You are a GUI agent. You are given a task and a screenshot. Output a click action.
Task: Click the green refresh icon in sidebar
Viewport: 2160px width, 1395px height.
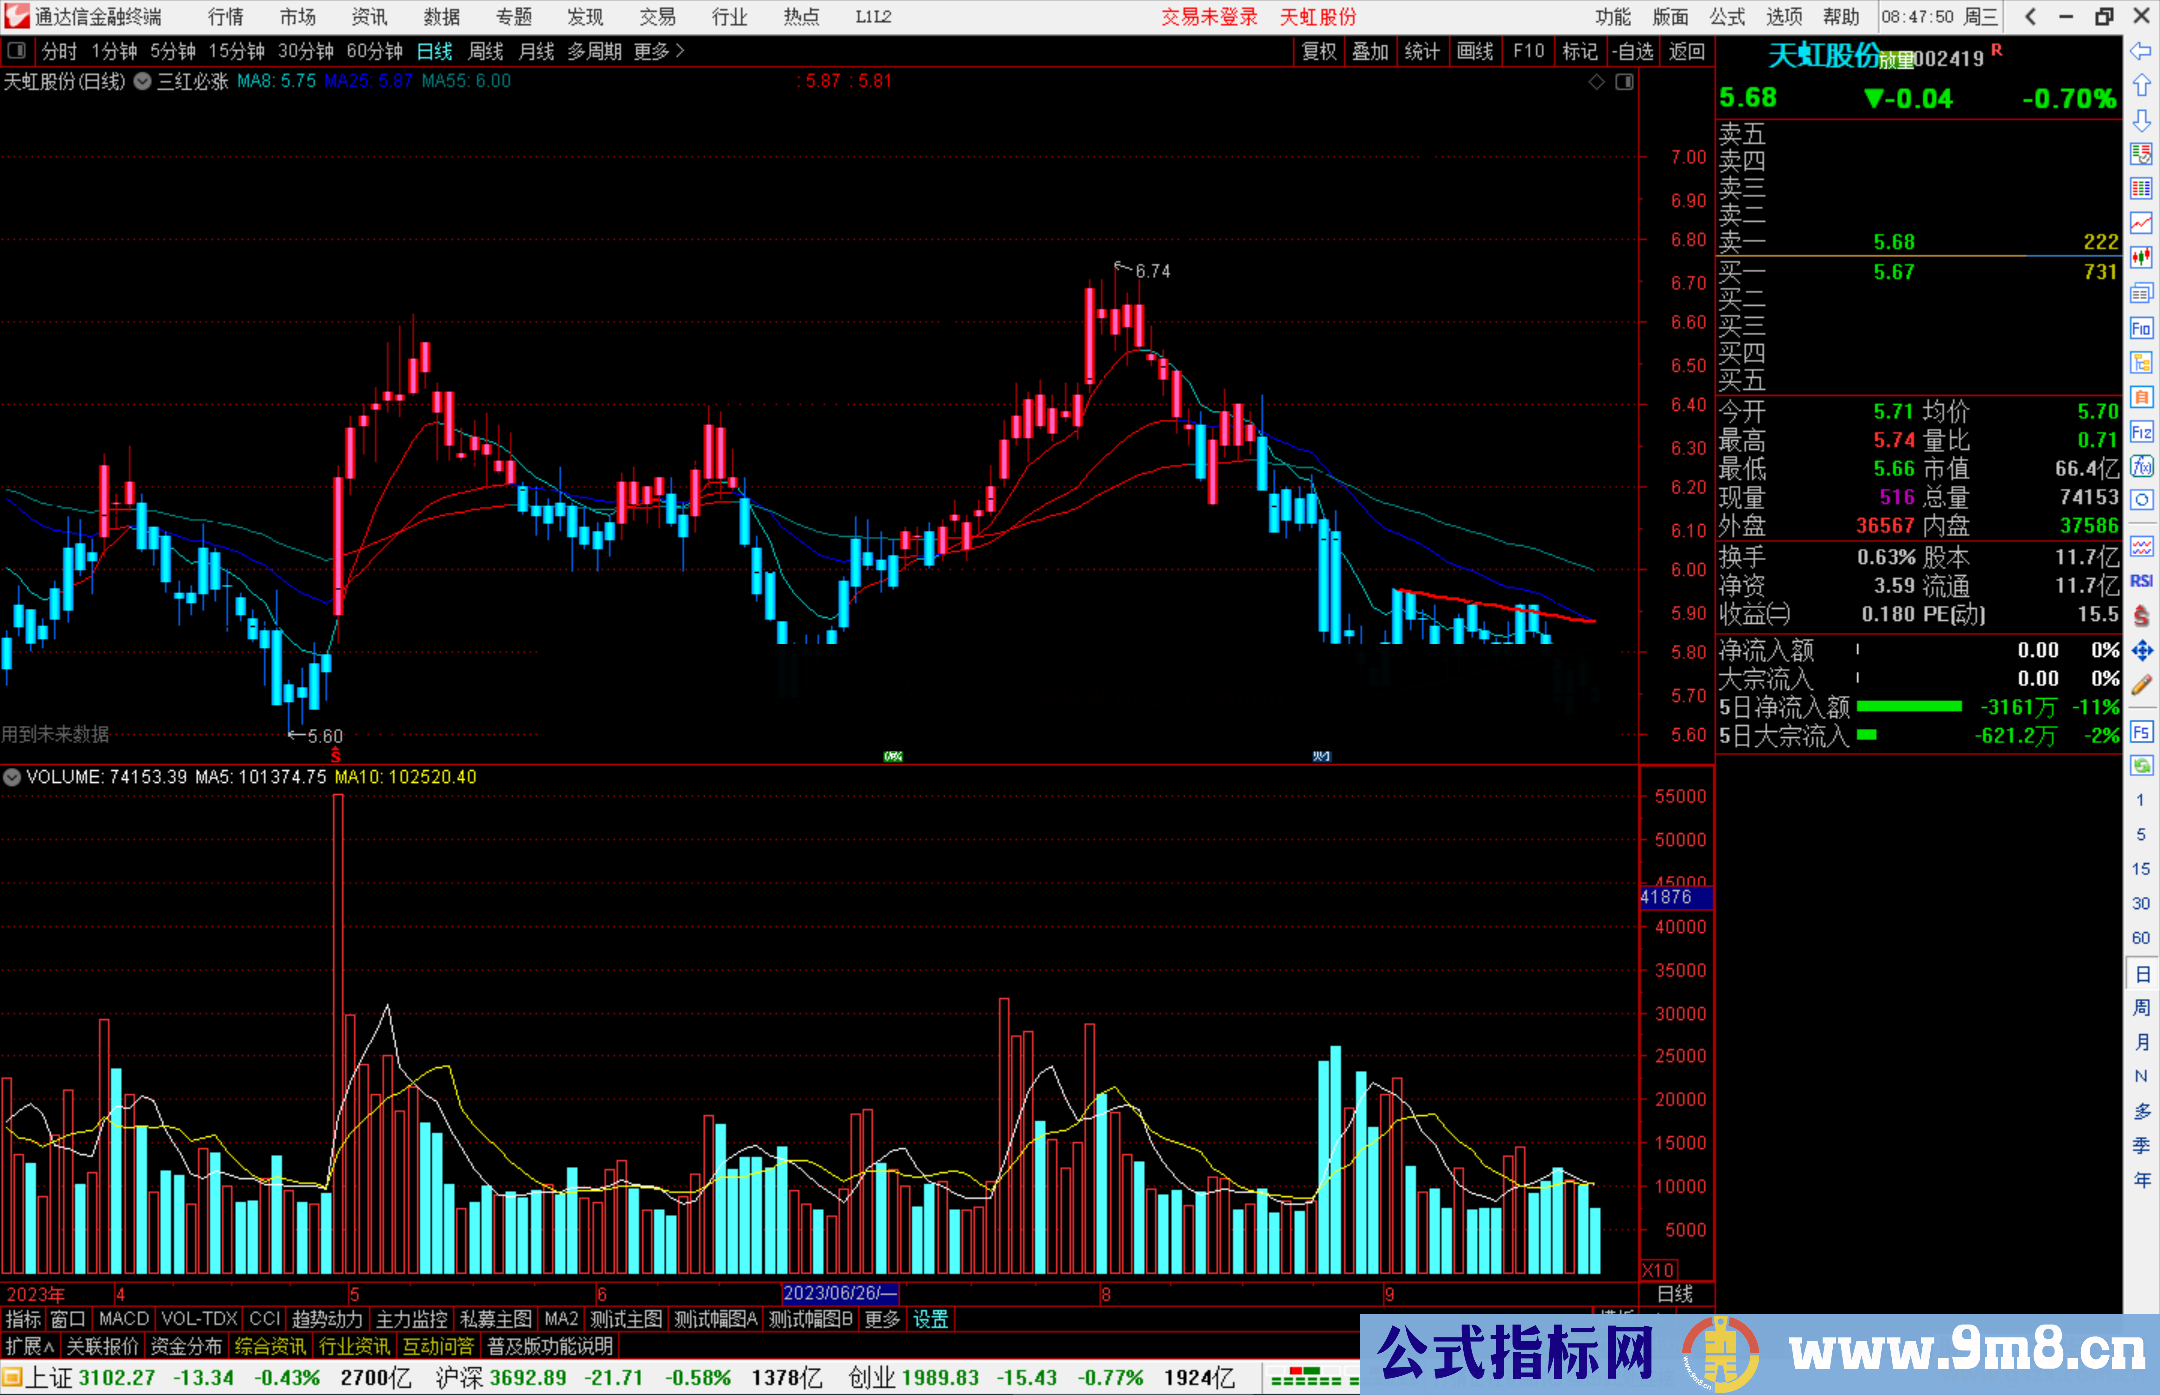point(2141,766)
